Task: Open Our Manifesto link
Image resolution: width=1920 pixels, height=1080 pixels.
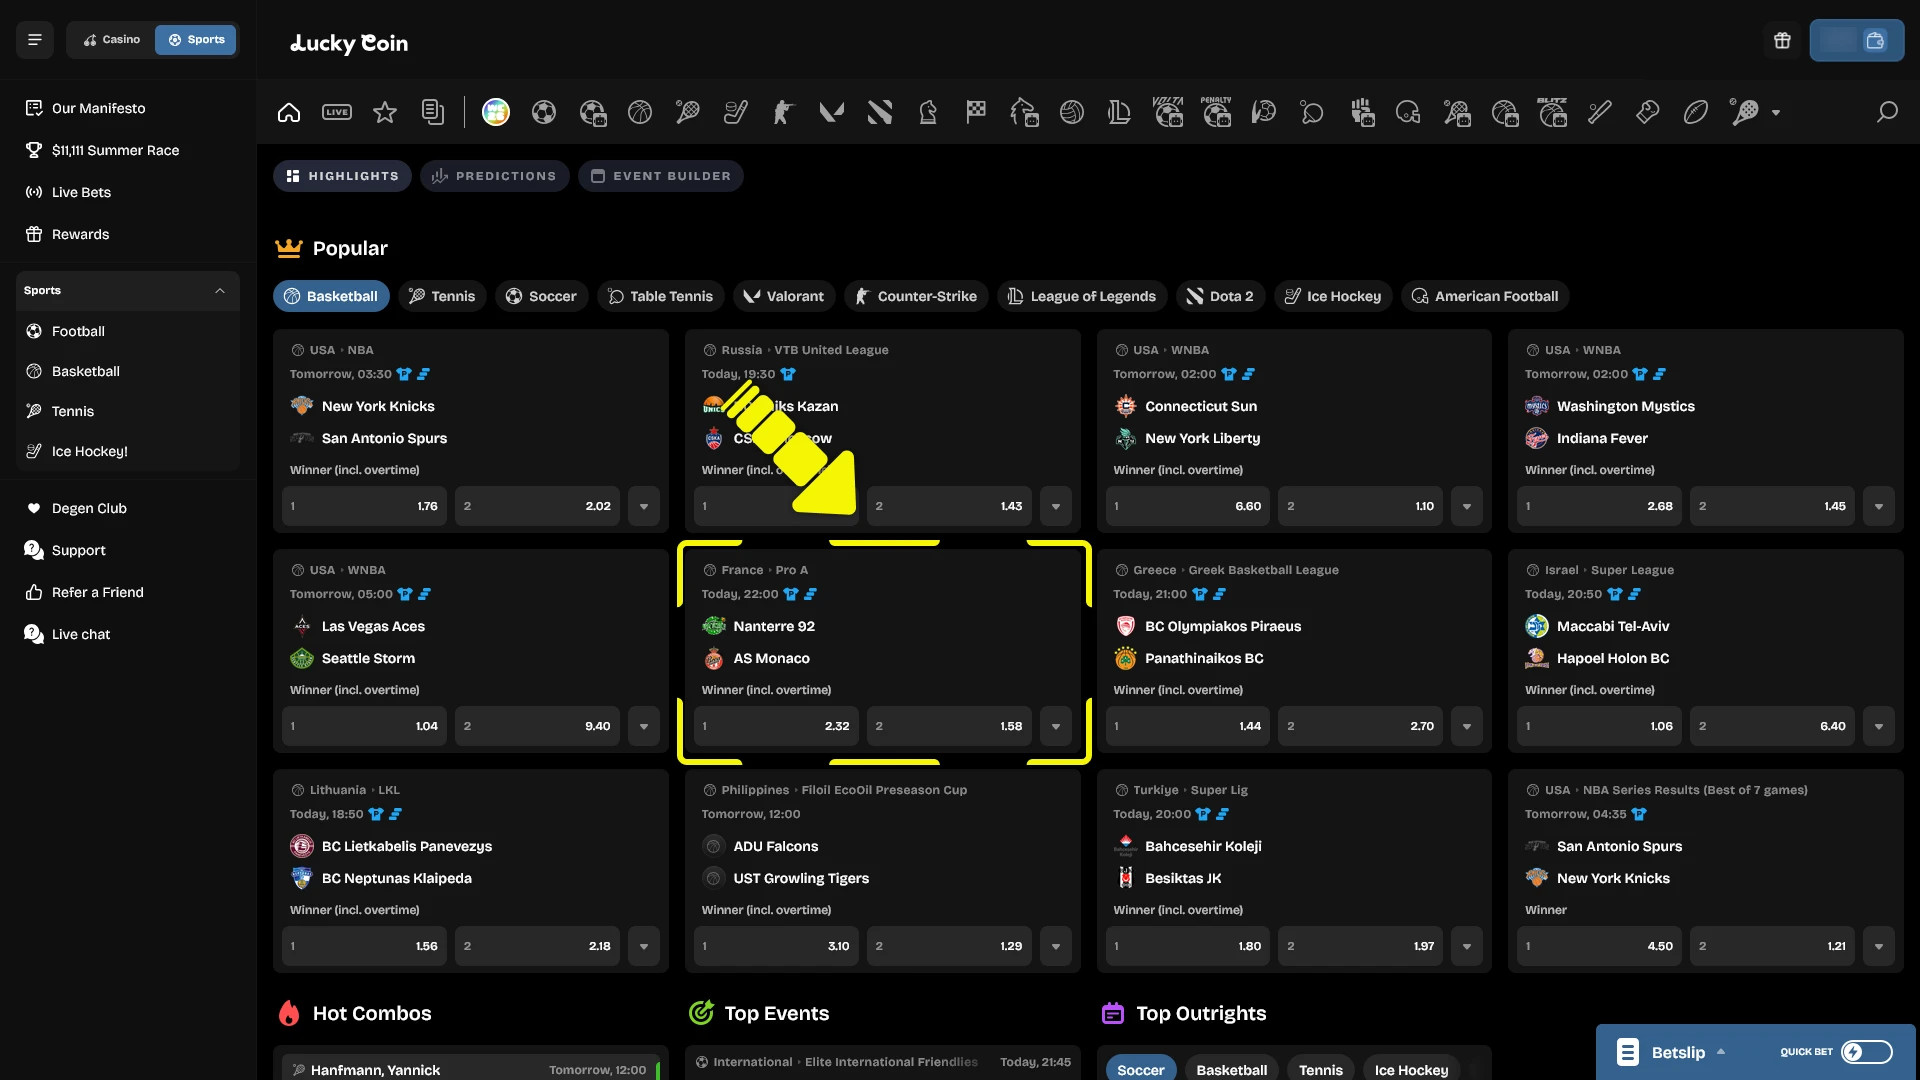Action: 98,108
